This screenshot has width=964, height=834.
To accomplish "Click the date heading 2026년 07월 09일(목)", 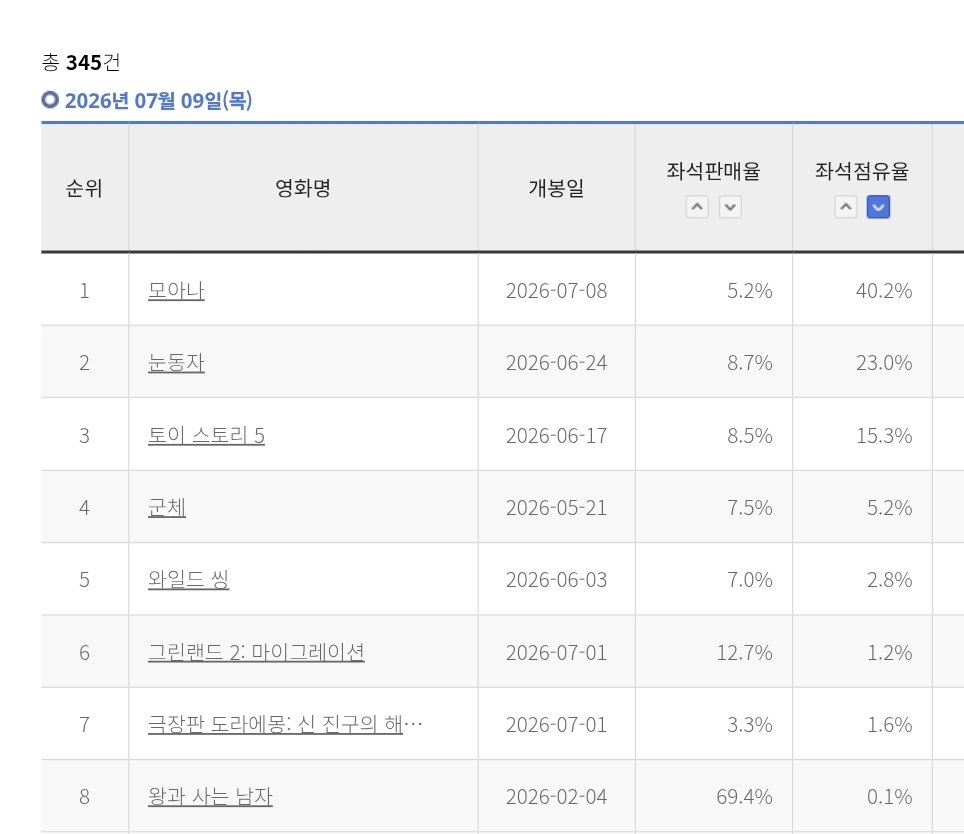I will pos(158,100).
